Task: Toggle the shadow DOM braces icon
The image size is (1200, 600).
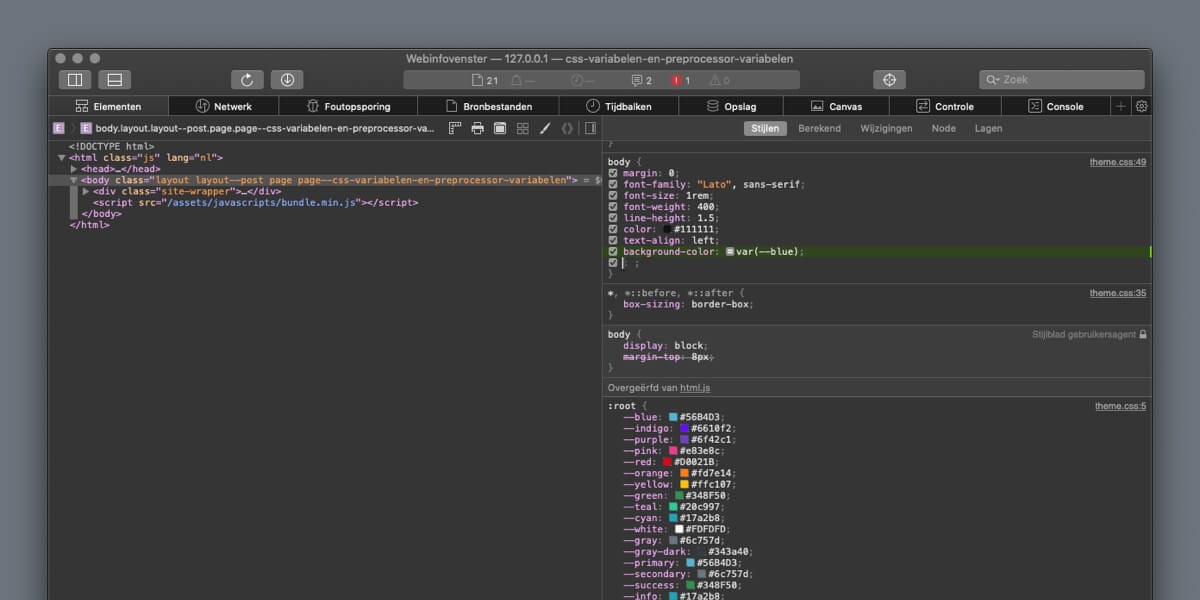Action: pyautogui.click(x=567, y=128)
